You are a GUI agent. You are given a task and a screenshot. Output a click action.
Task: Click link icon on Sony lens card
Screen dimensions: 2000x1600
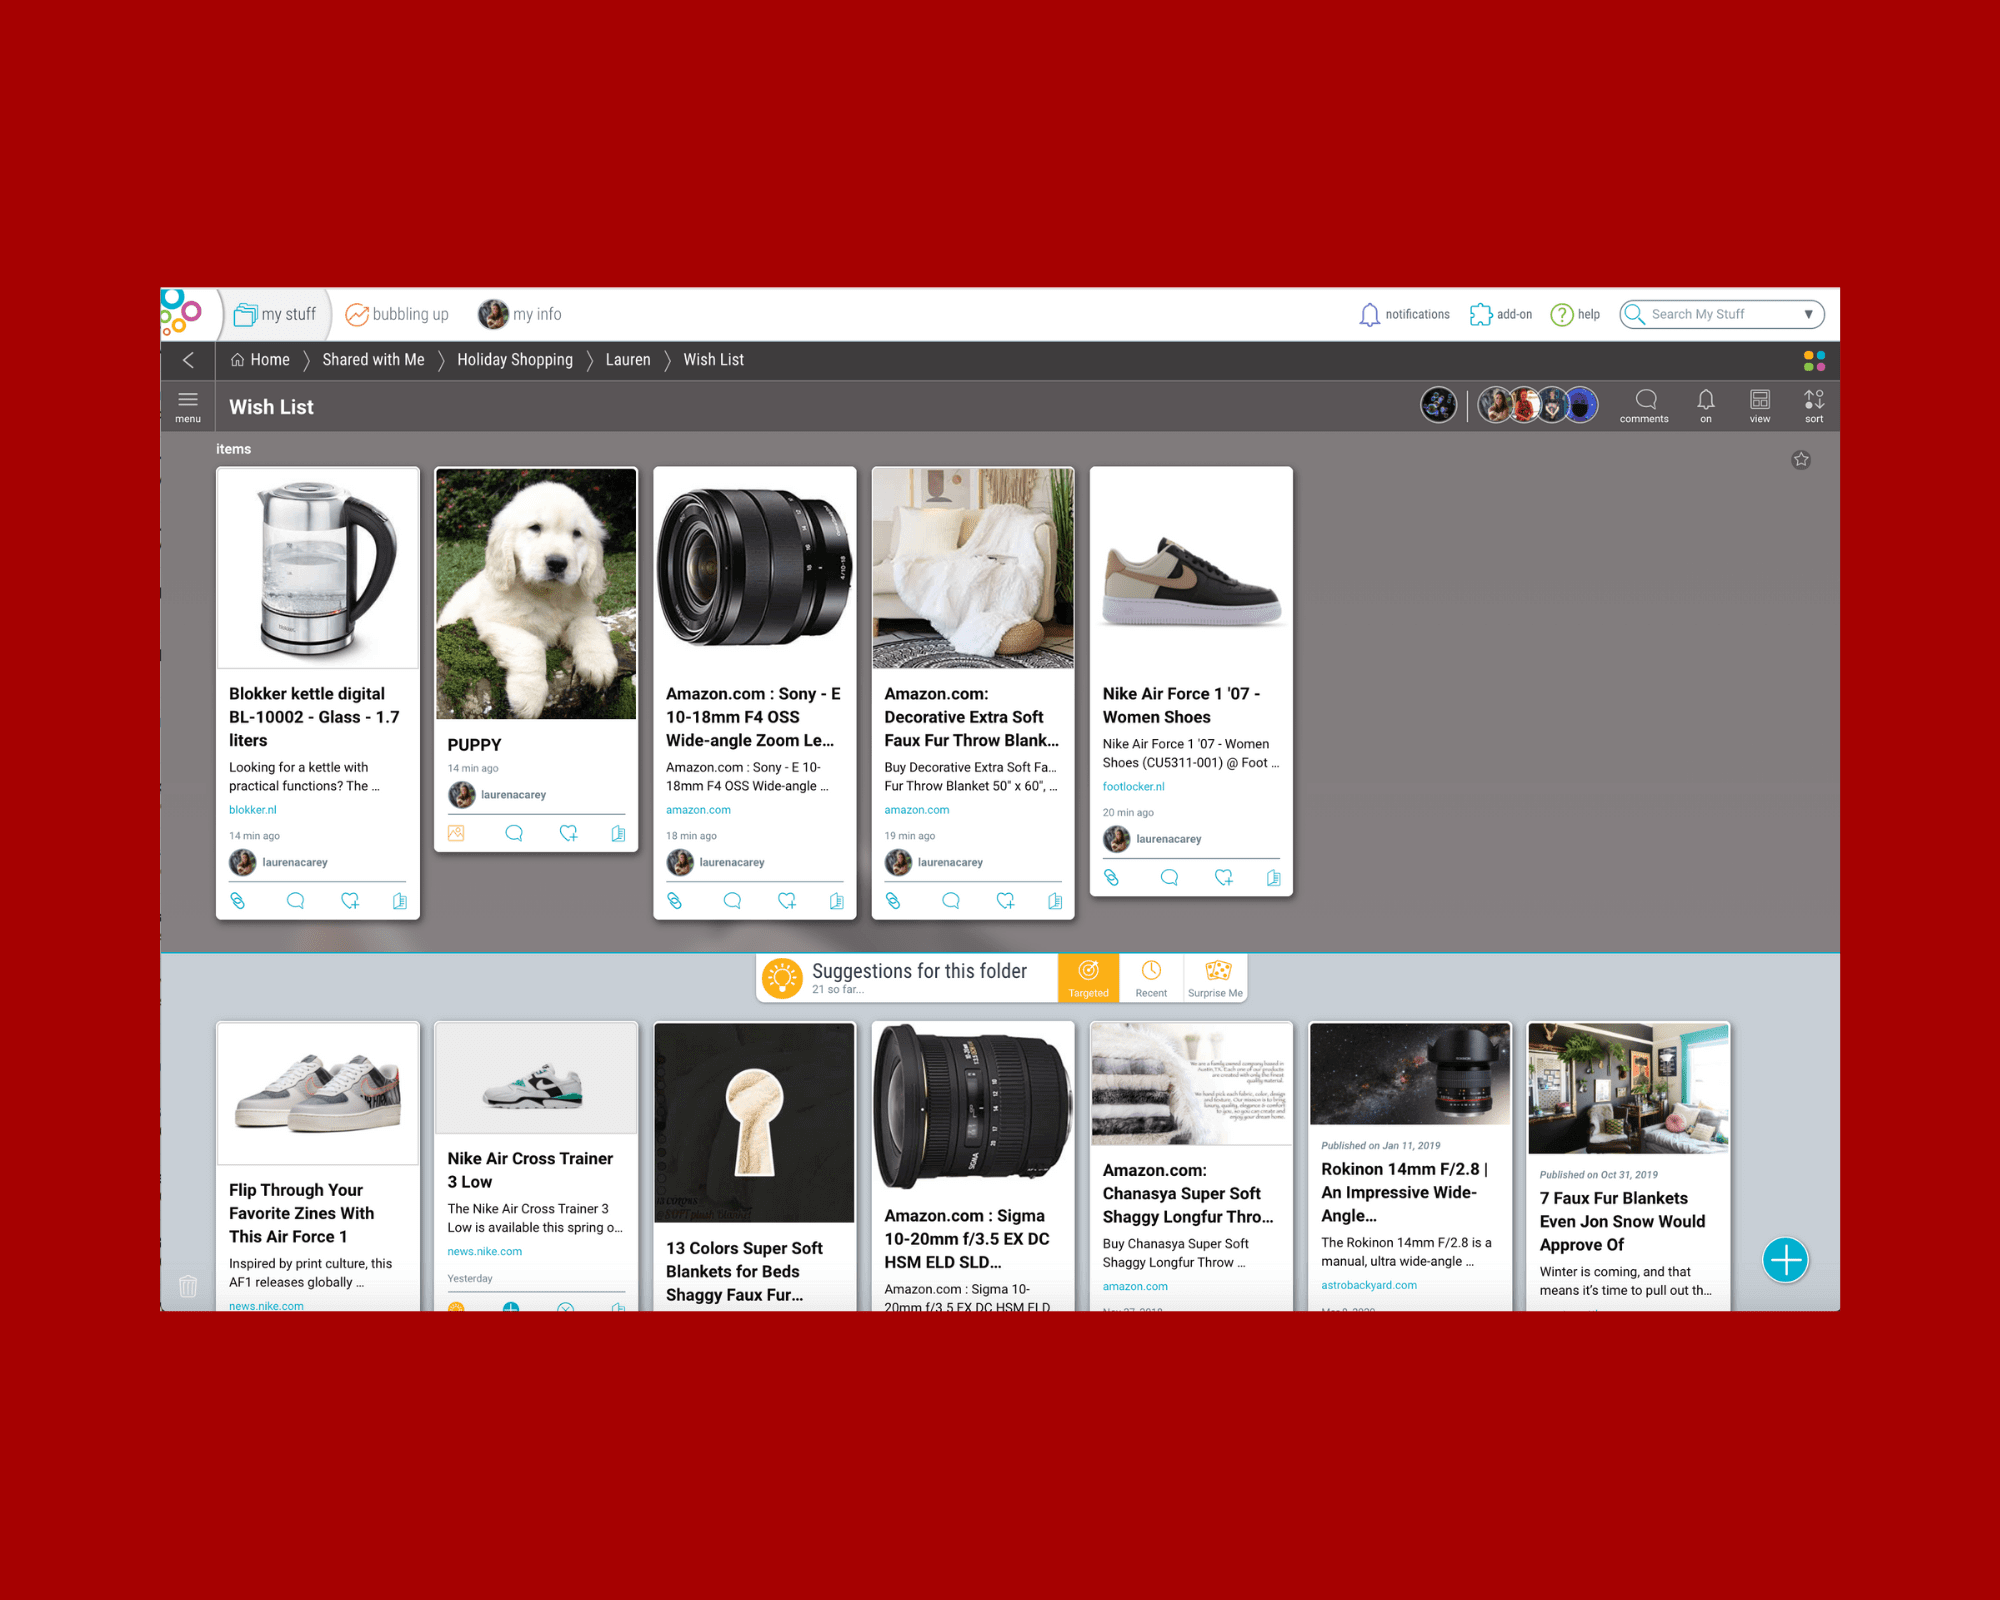click(675, 901)
